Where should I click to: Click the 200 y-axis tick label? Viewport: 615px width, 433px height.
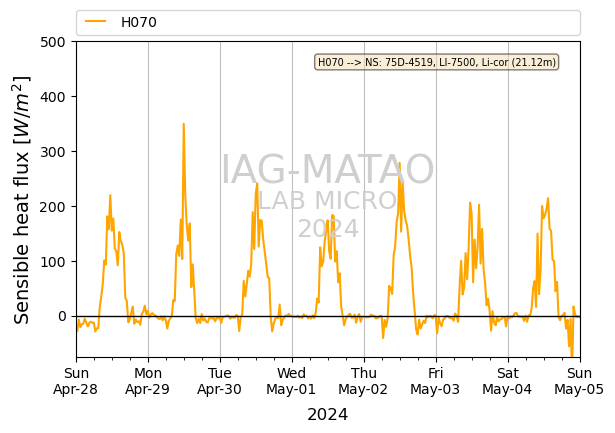pos(53,207)
